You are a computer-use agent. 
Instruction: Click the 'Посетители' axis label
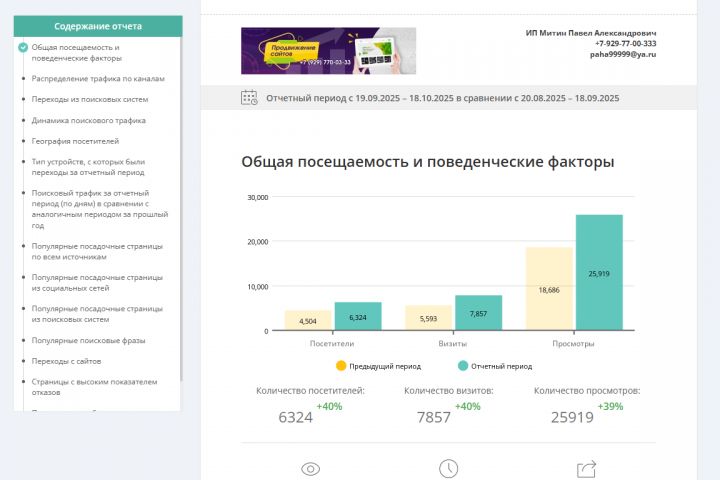[x=332, y=343]
